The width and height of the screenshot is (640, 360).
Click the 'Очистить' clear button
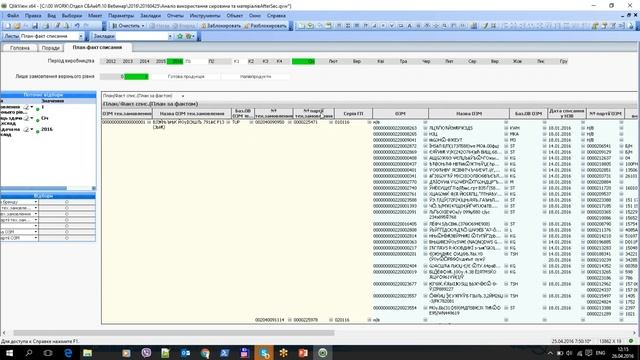[x=126, y=26]
